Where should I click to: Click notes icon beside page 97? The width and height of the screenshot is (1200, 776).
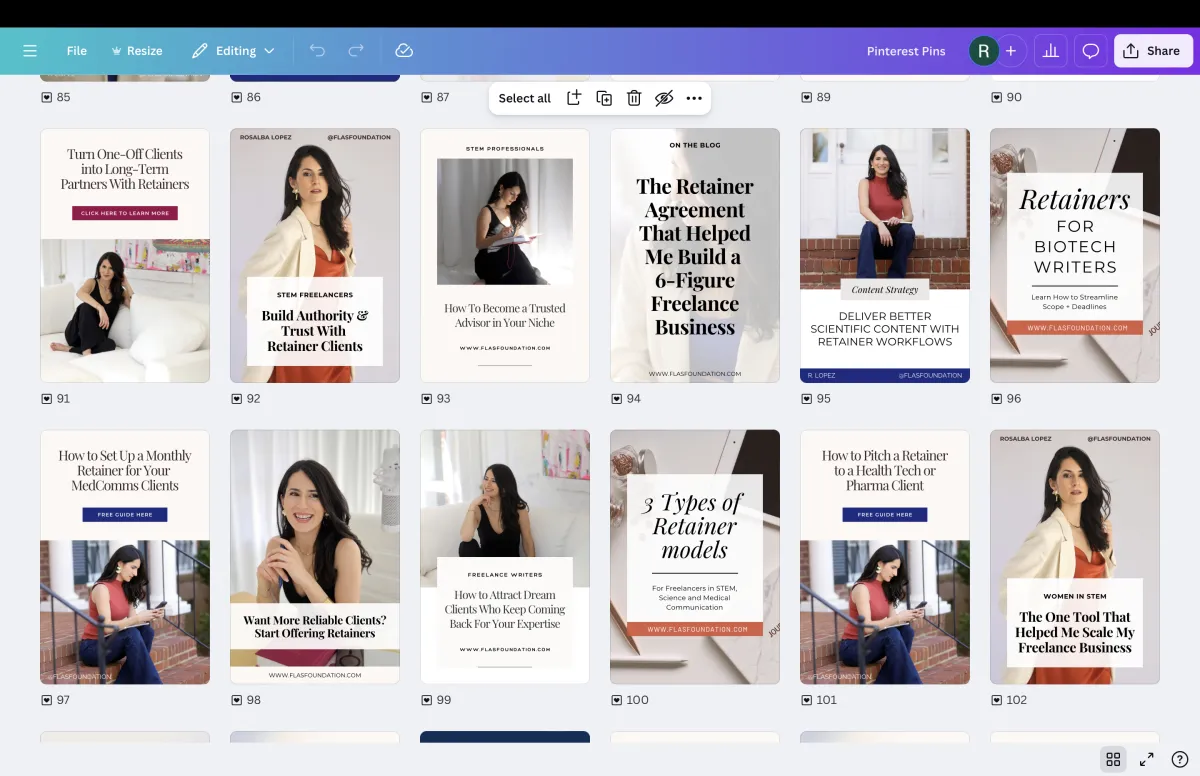point(46,700)
